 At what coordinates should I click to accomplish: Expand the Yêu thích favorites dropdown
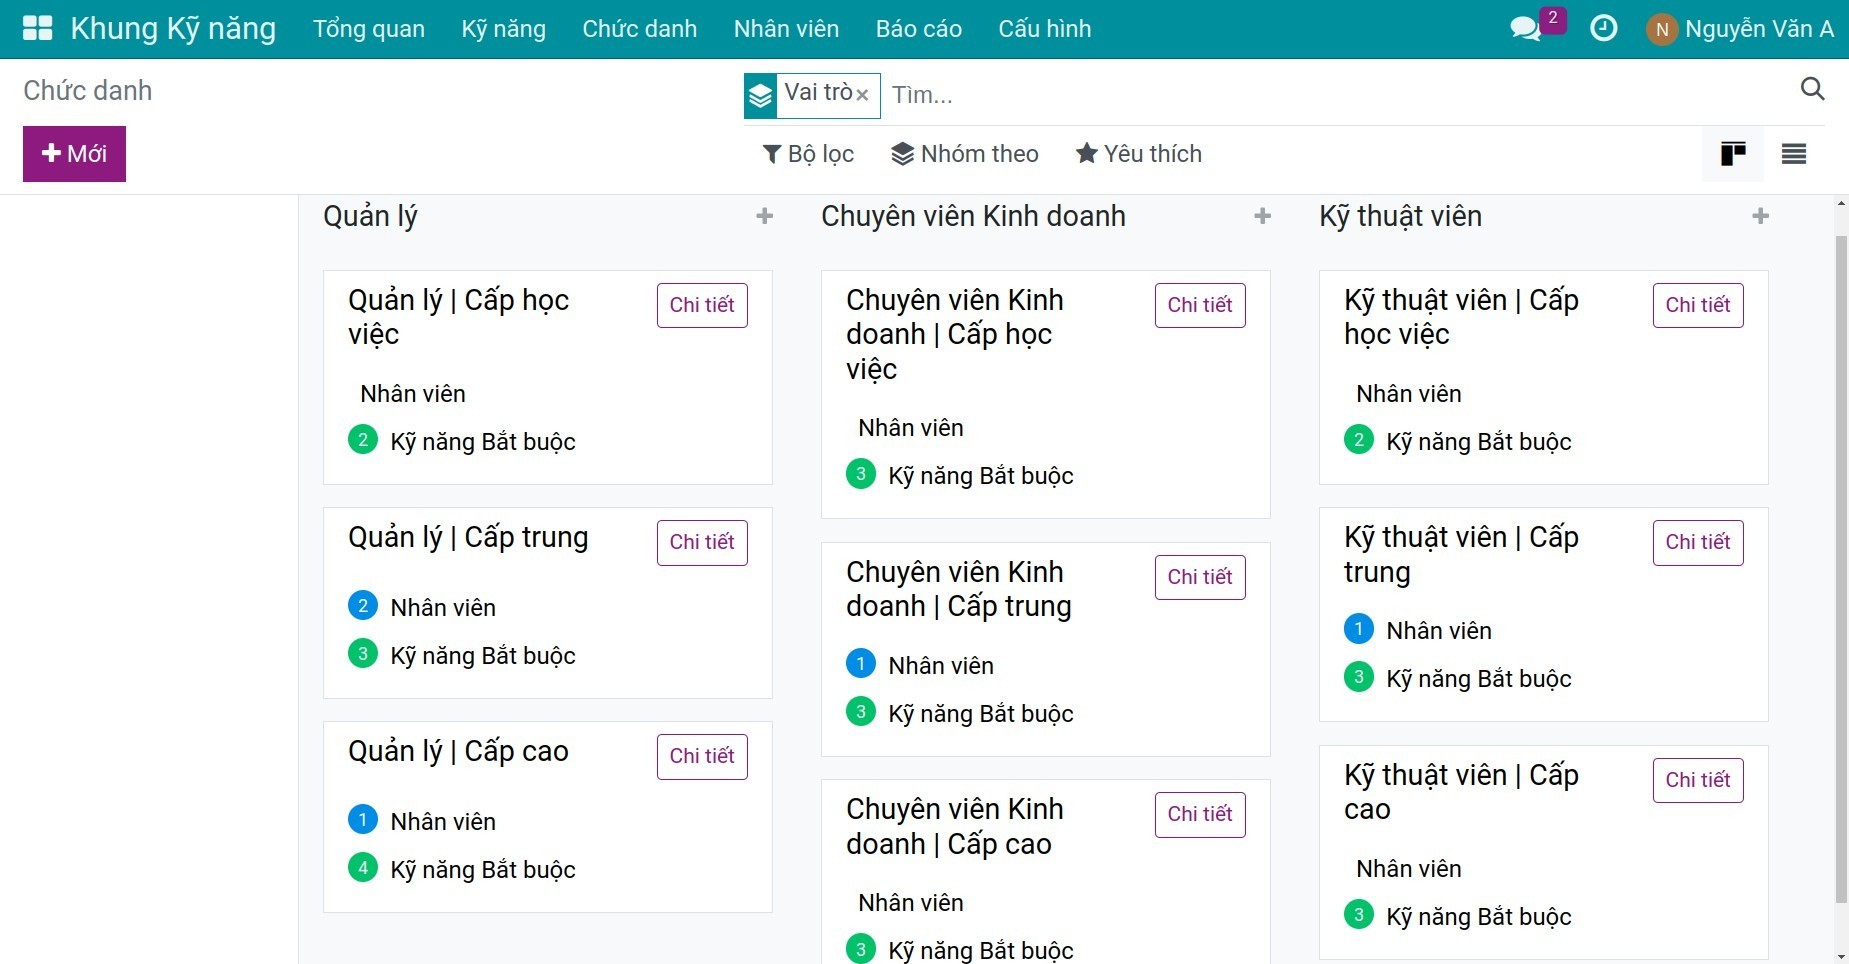pos(1139,154)
